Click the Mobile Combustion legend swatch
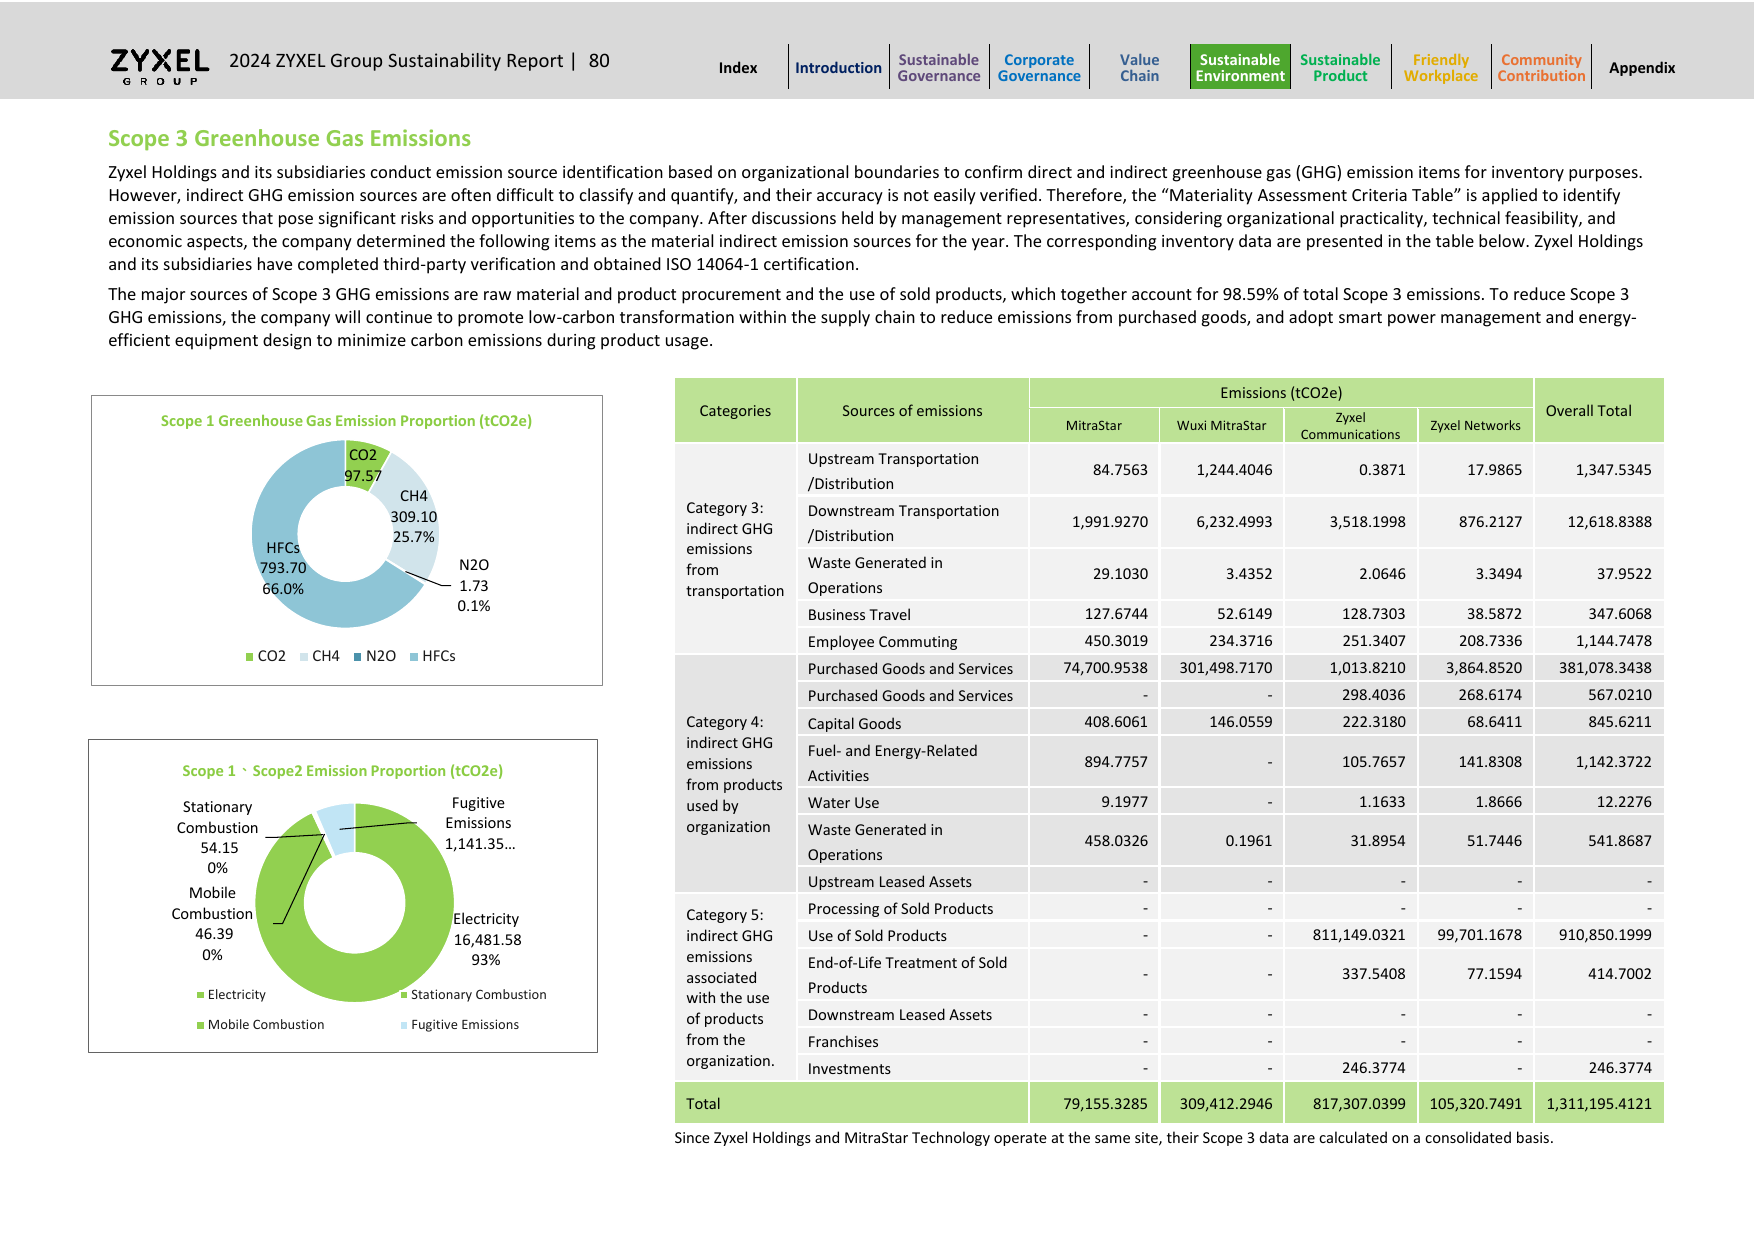 (x=201, y=1025)
